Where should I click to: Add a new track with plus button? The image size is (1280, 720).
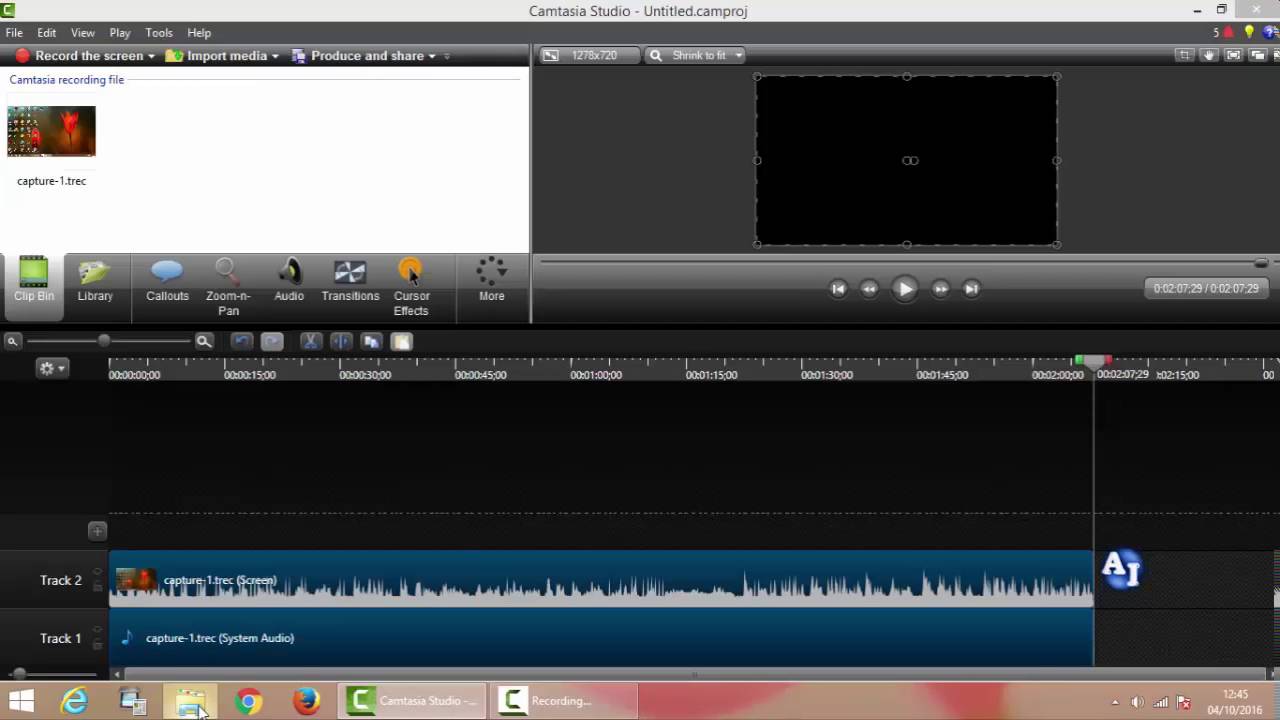pos(97,531)
